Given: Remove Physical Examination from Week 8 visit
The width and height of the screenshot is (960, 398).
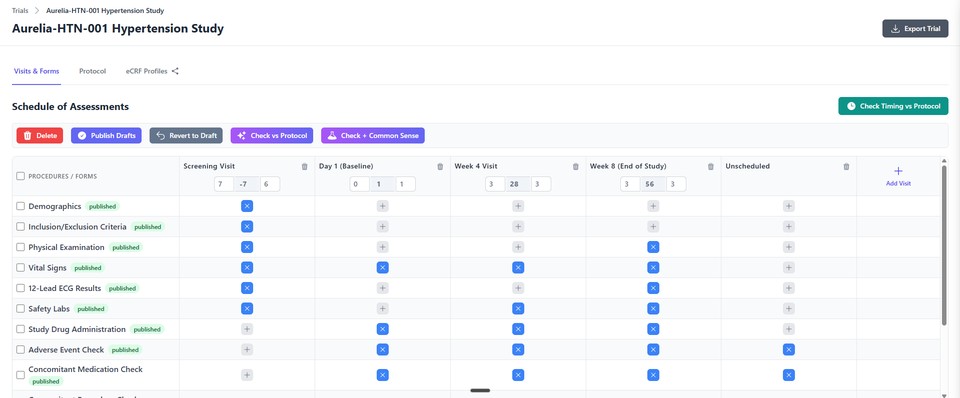Looking at the screenshot, I should pyautogui.click(x=653, y=247).
